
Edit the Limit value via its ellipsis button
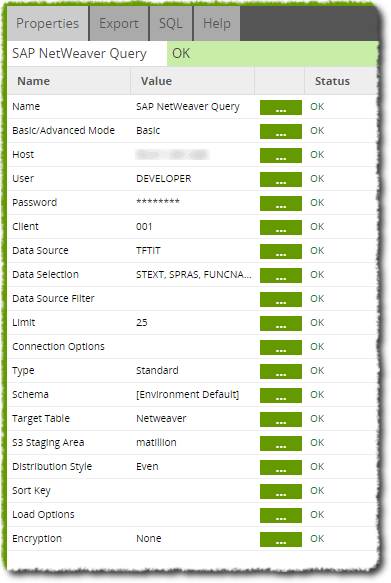(281, 323)
